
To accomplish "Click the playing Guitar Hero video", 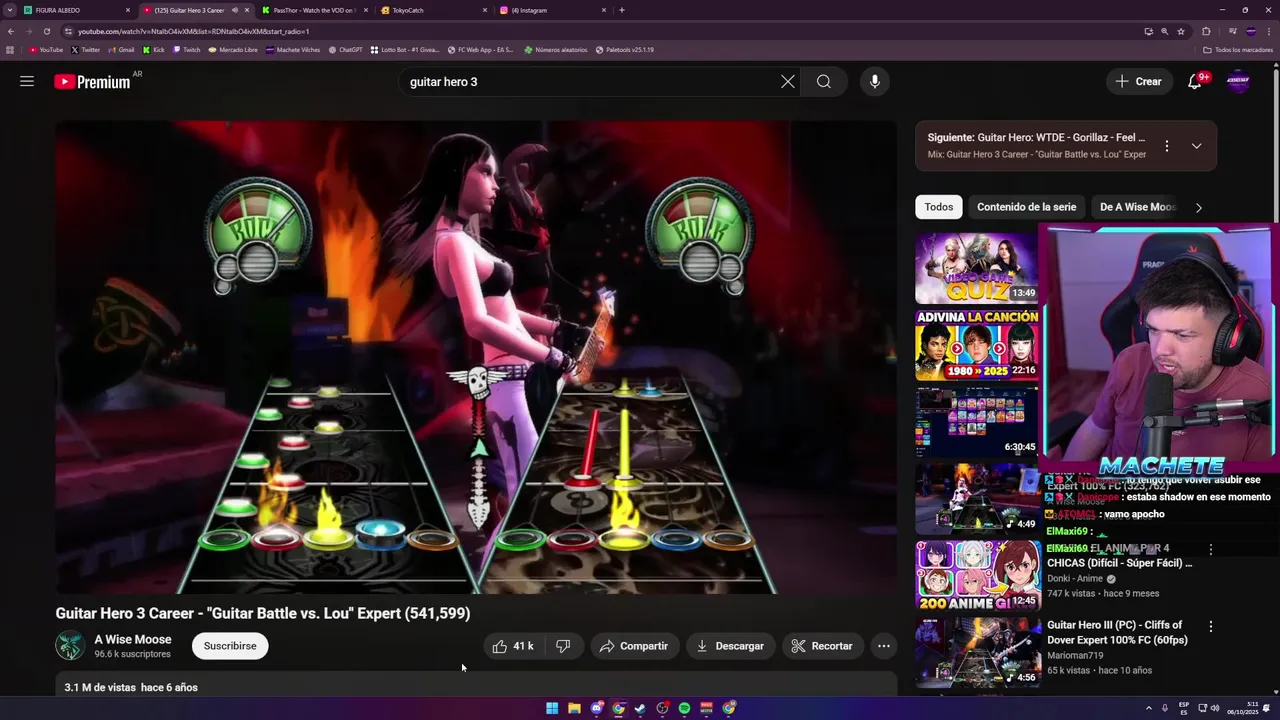I will pyautogui.click(x=476, y=358).
